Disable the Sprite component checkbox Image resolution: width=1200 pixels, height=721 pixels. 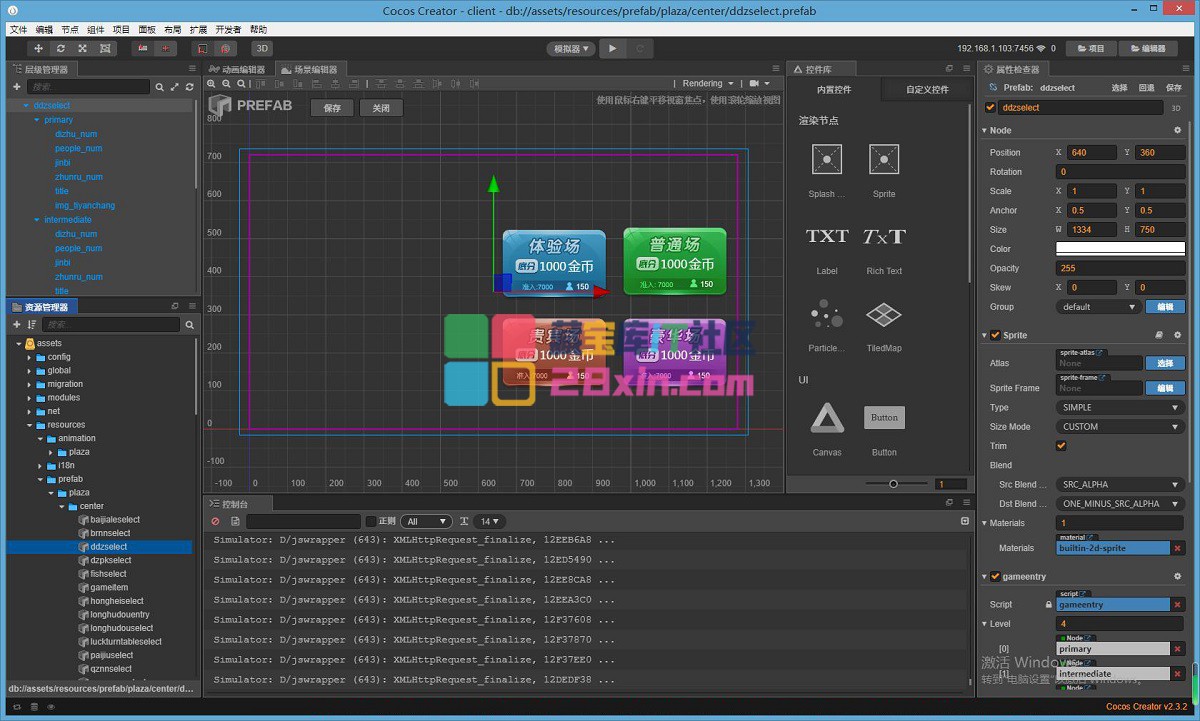(x=995, y=335)
